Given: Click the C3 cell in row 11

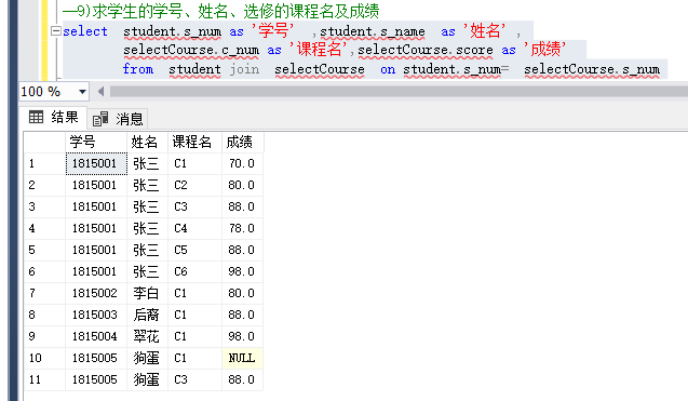Looking at the screenshot, I should (195, 380).
